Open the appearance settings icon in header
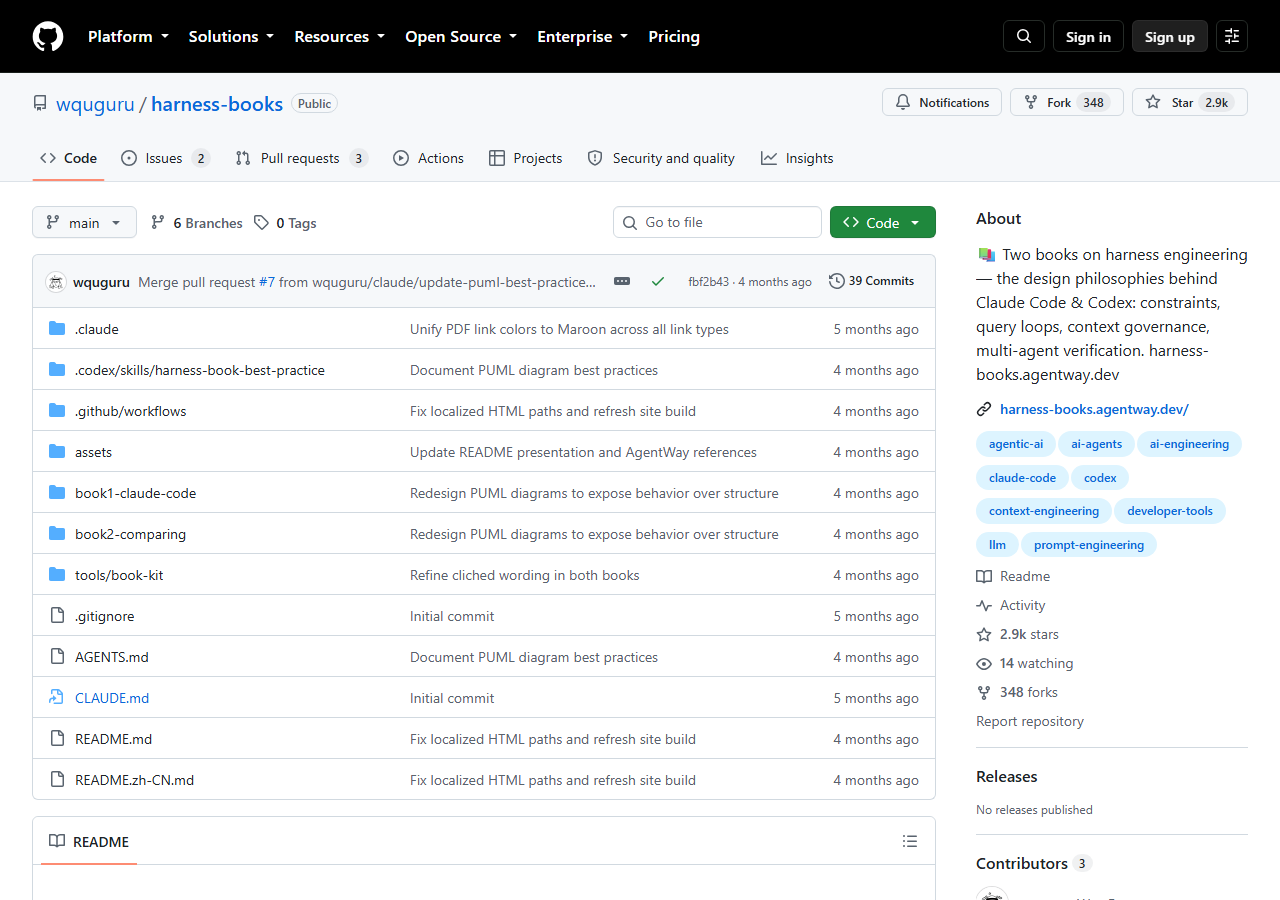 click(1232, 36)
